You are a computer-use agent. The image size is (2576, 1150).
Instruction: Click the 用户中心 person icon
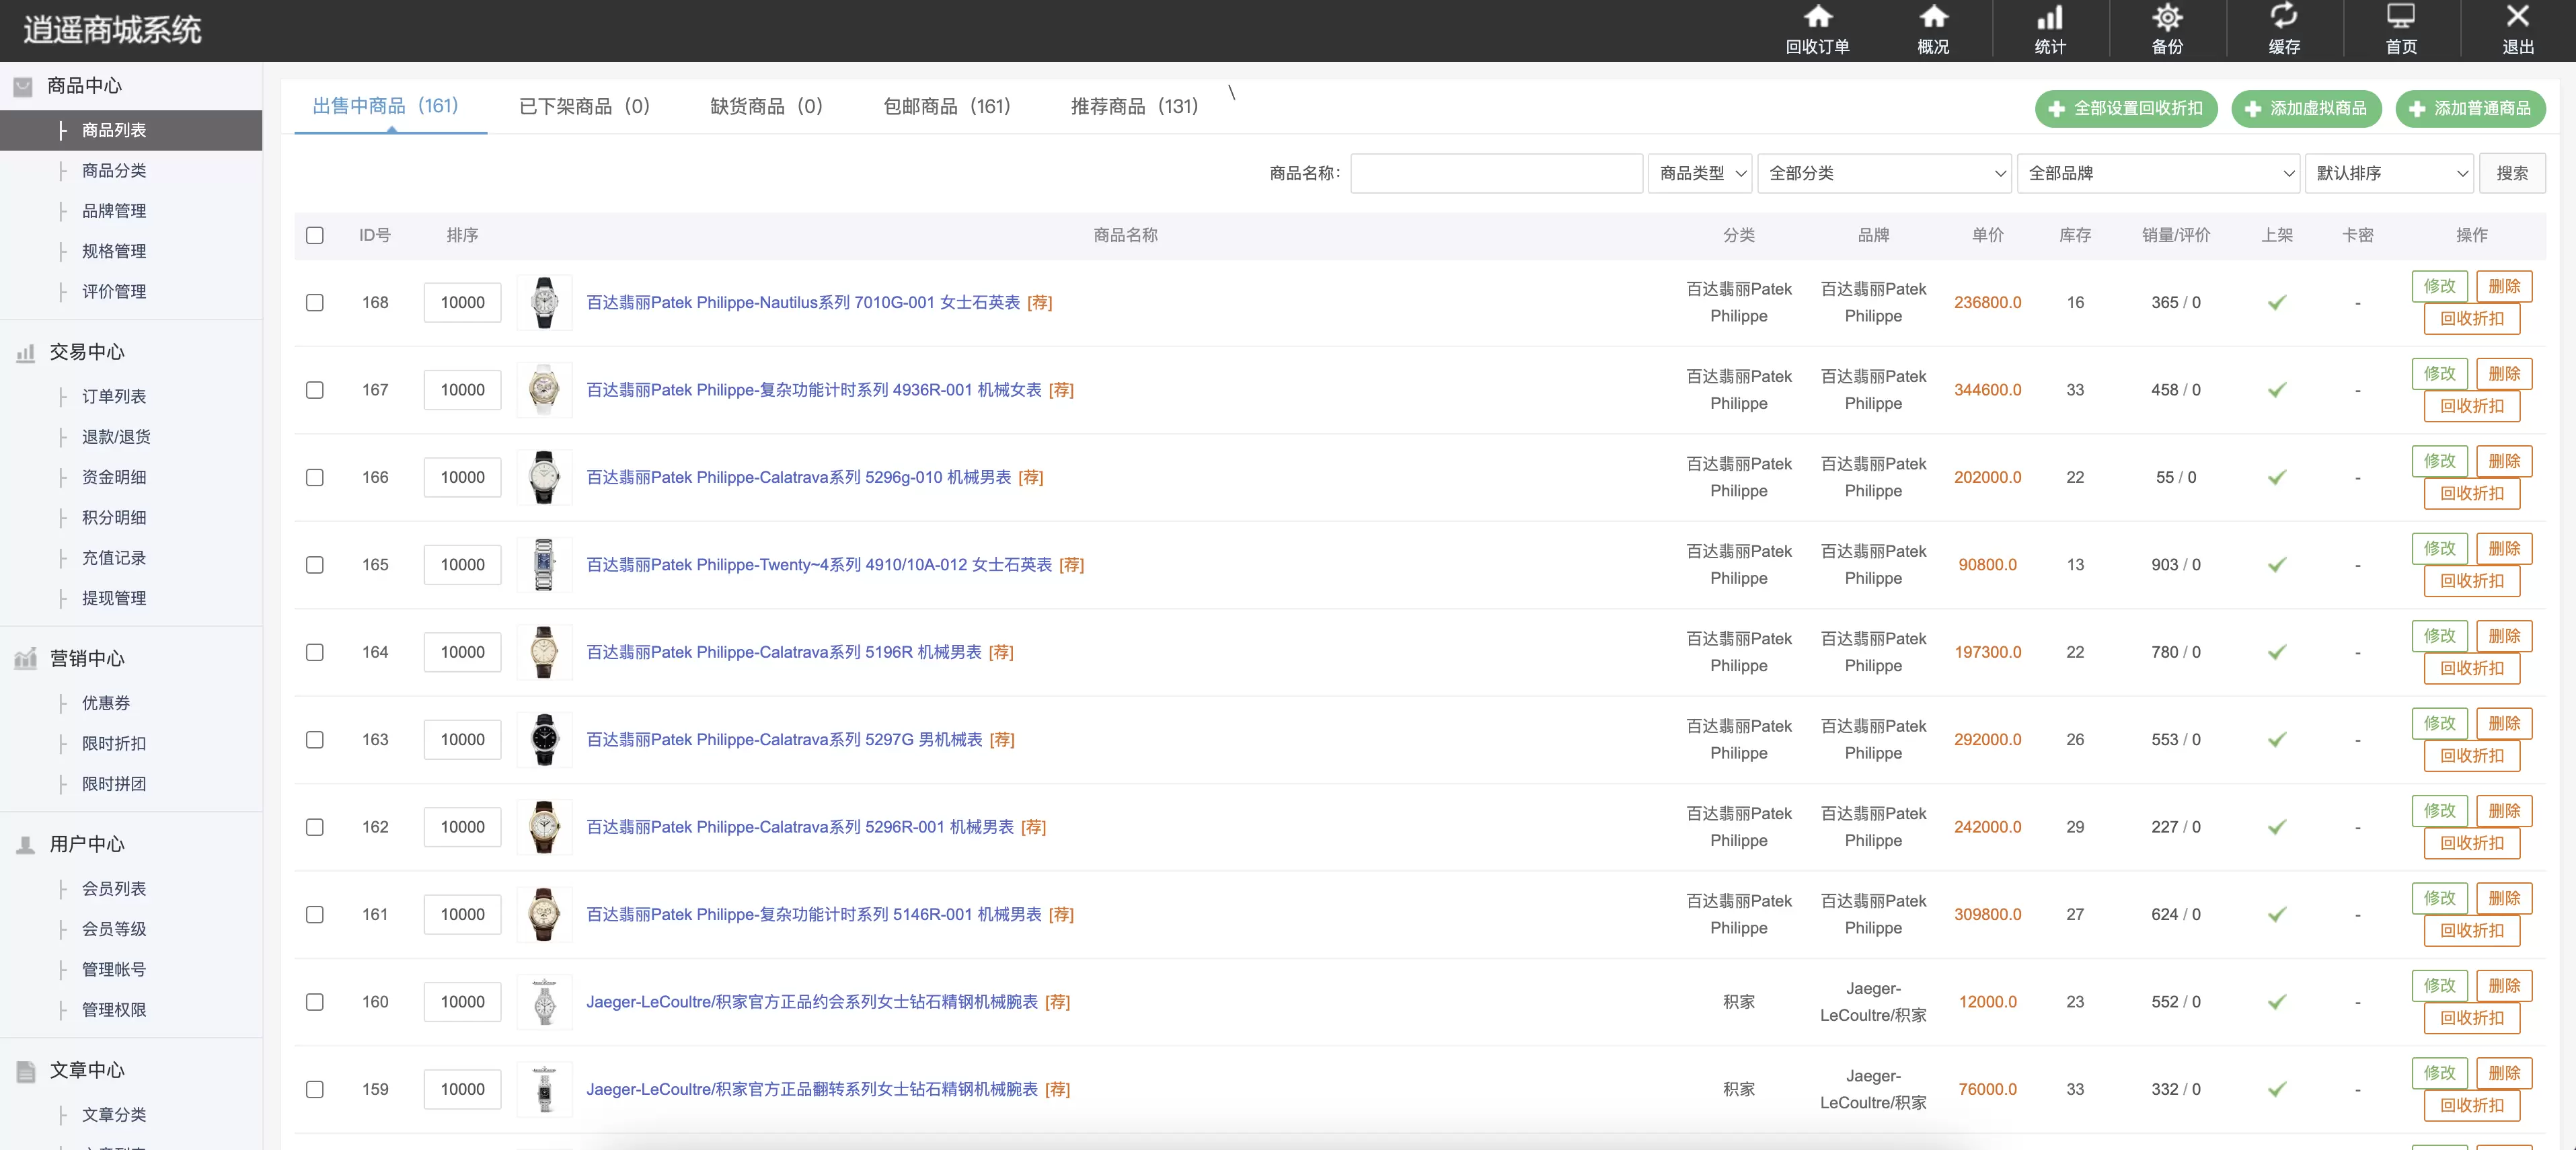tap(25, 844)
